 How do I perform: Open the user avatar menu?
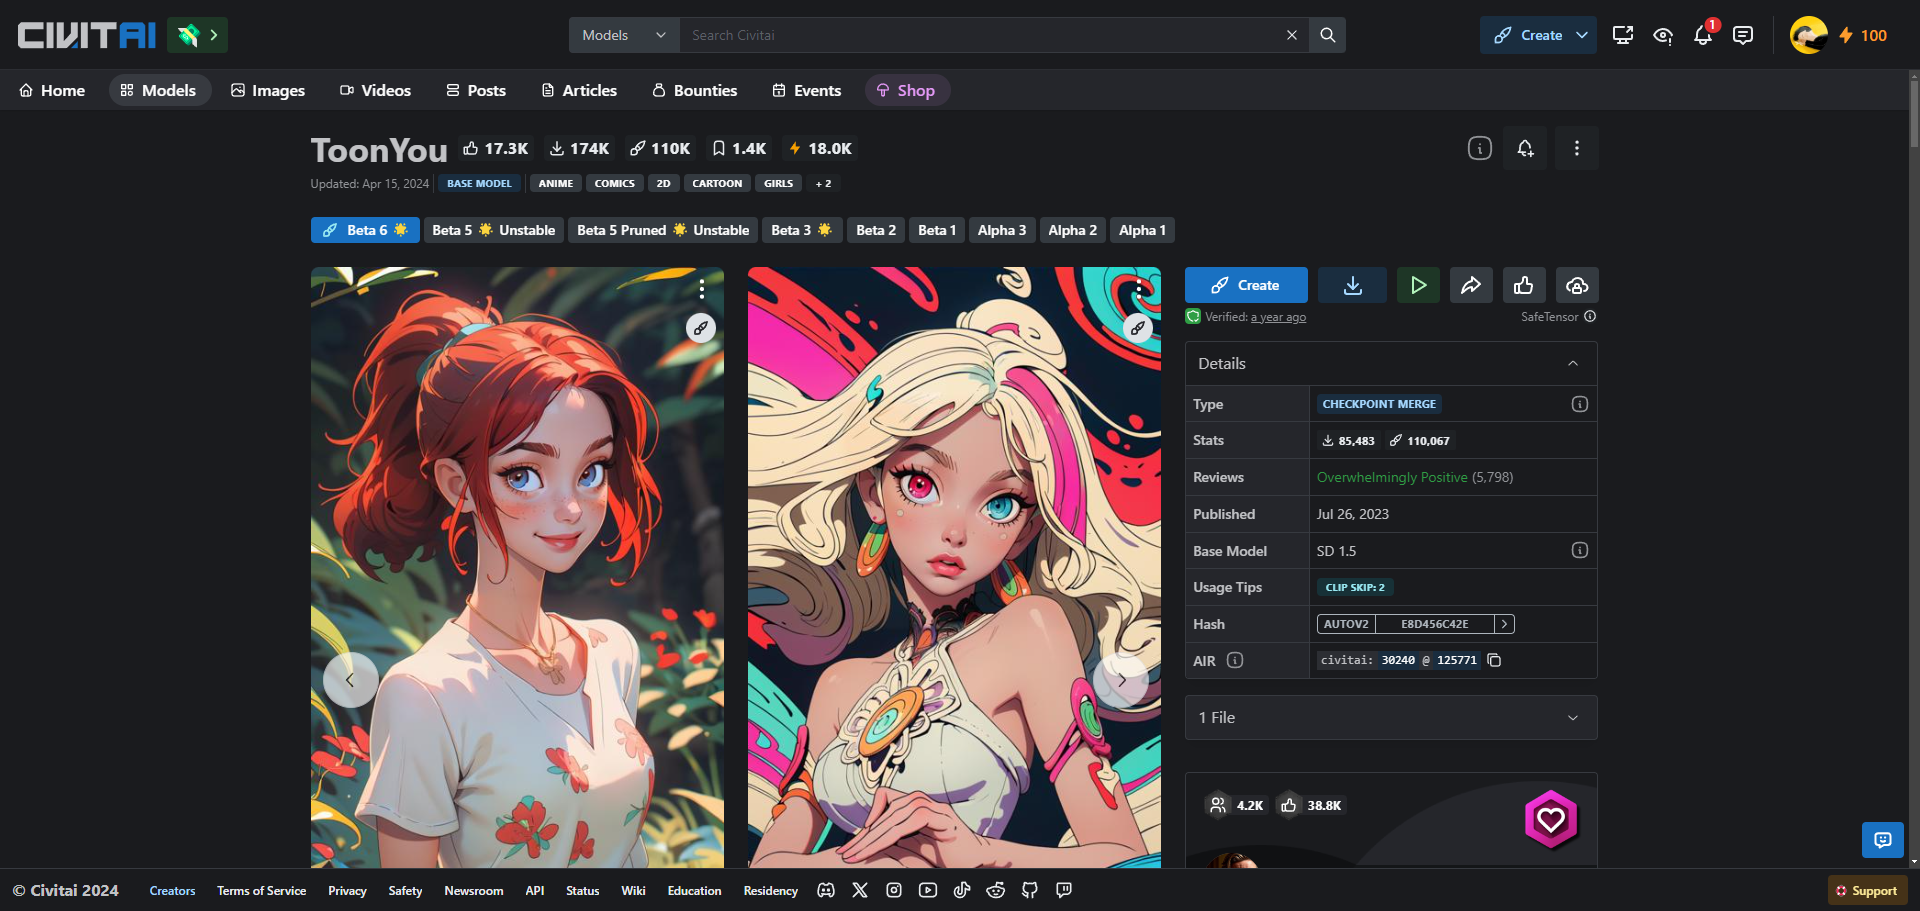click(x=1808, y=35)
